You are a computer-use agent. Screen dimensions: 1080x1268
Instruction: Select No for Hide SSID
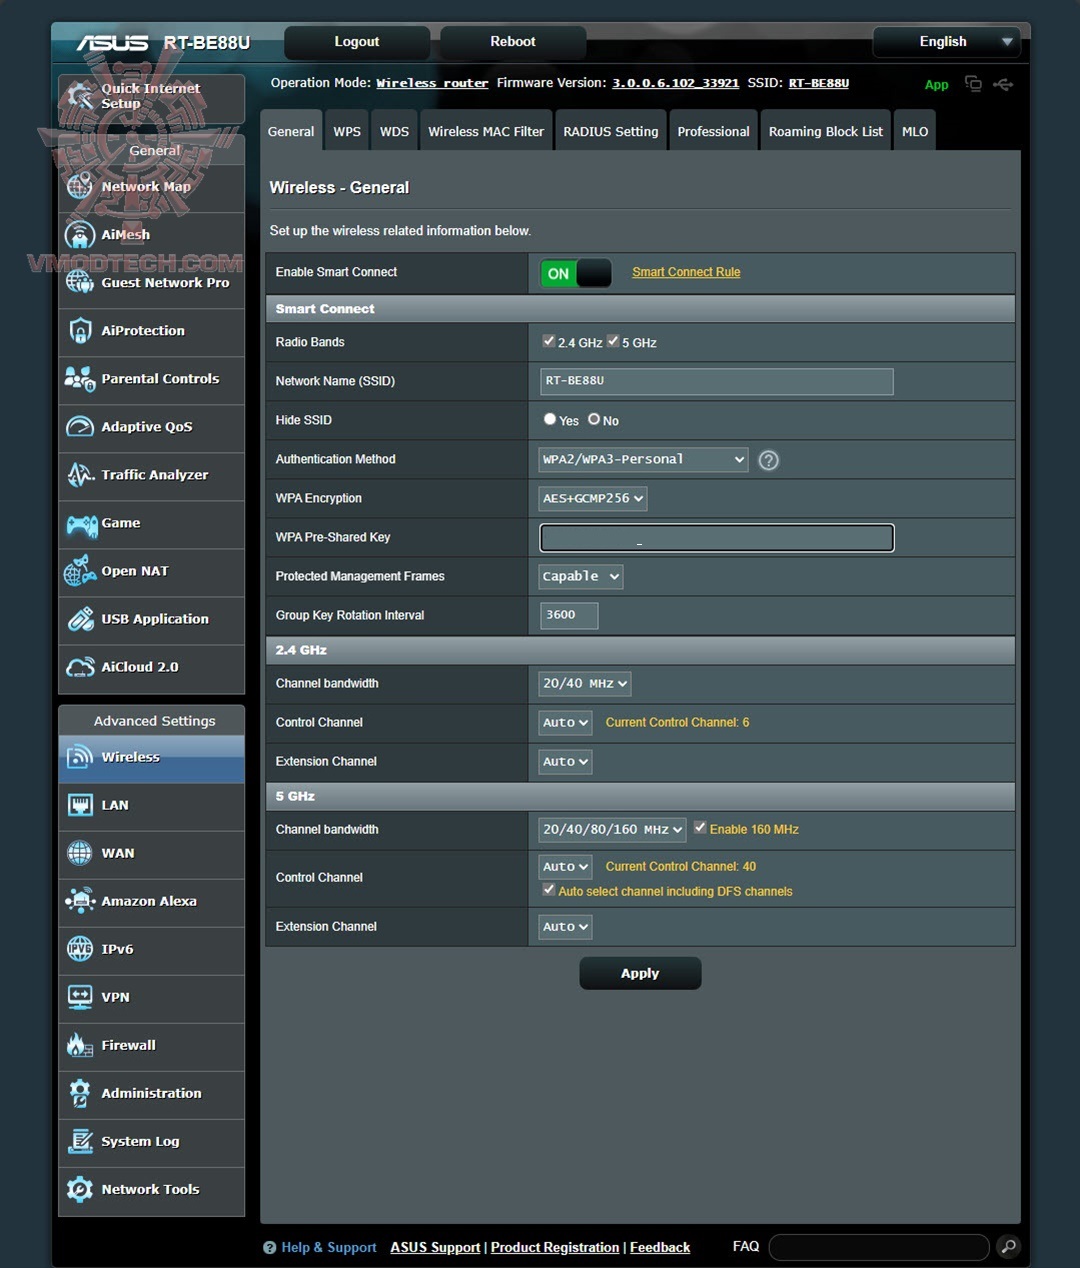click(x=594, y=419)
